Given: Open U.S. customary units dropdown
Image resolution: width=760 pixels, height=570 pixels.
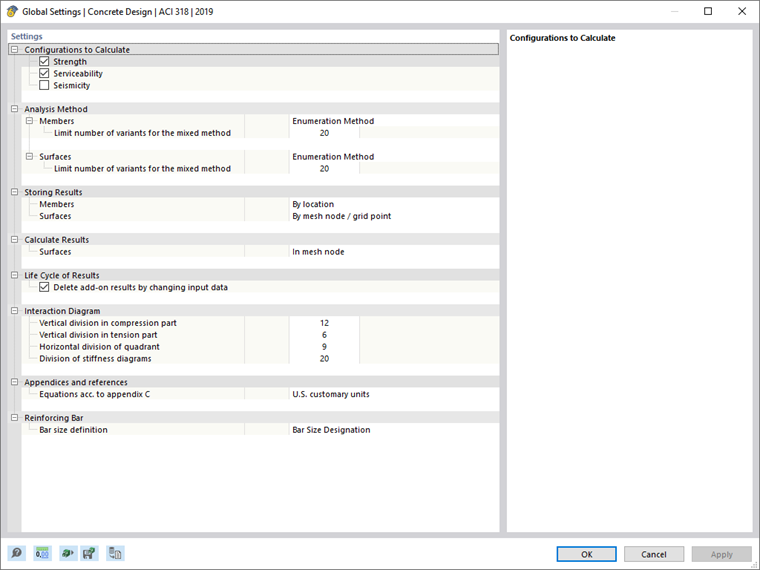Looking at the screenshot, I should (394, 394).
